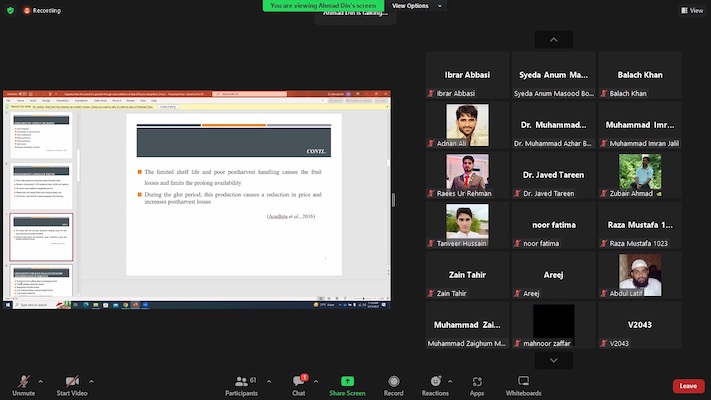
Task: Open the Apps panel
Action: (x=477, y=385)
